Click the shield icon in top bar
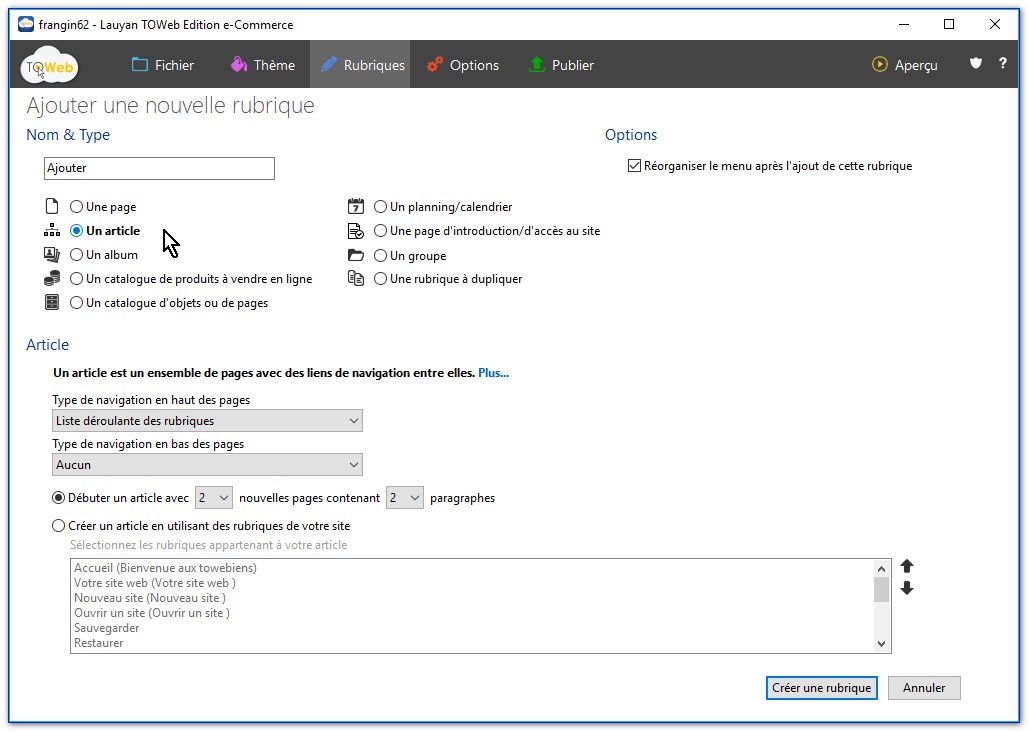This screenshot has height=732, width=1029. tap(976, 64)
